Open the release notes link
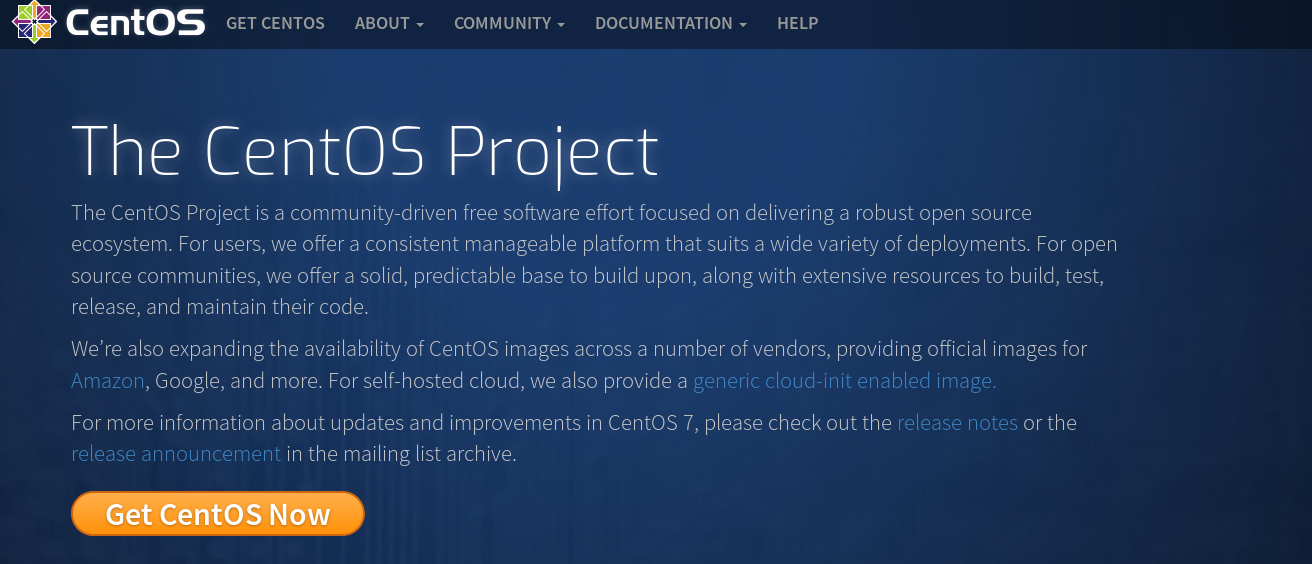1312x564 pixels. (957, 423)
